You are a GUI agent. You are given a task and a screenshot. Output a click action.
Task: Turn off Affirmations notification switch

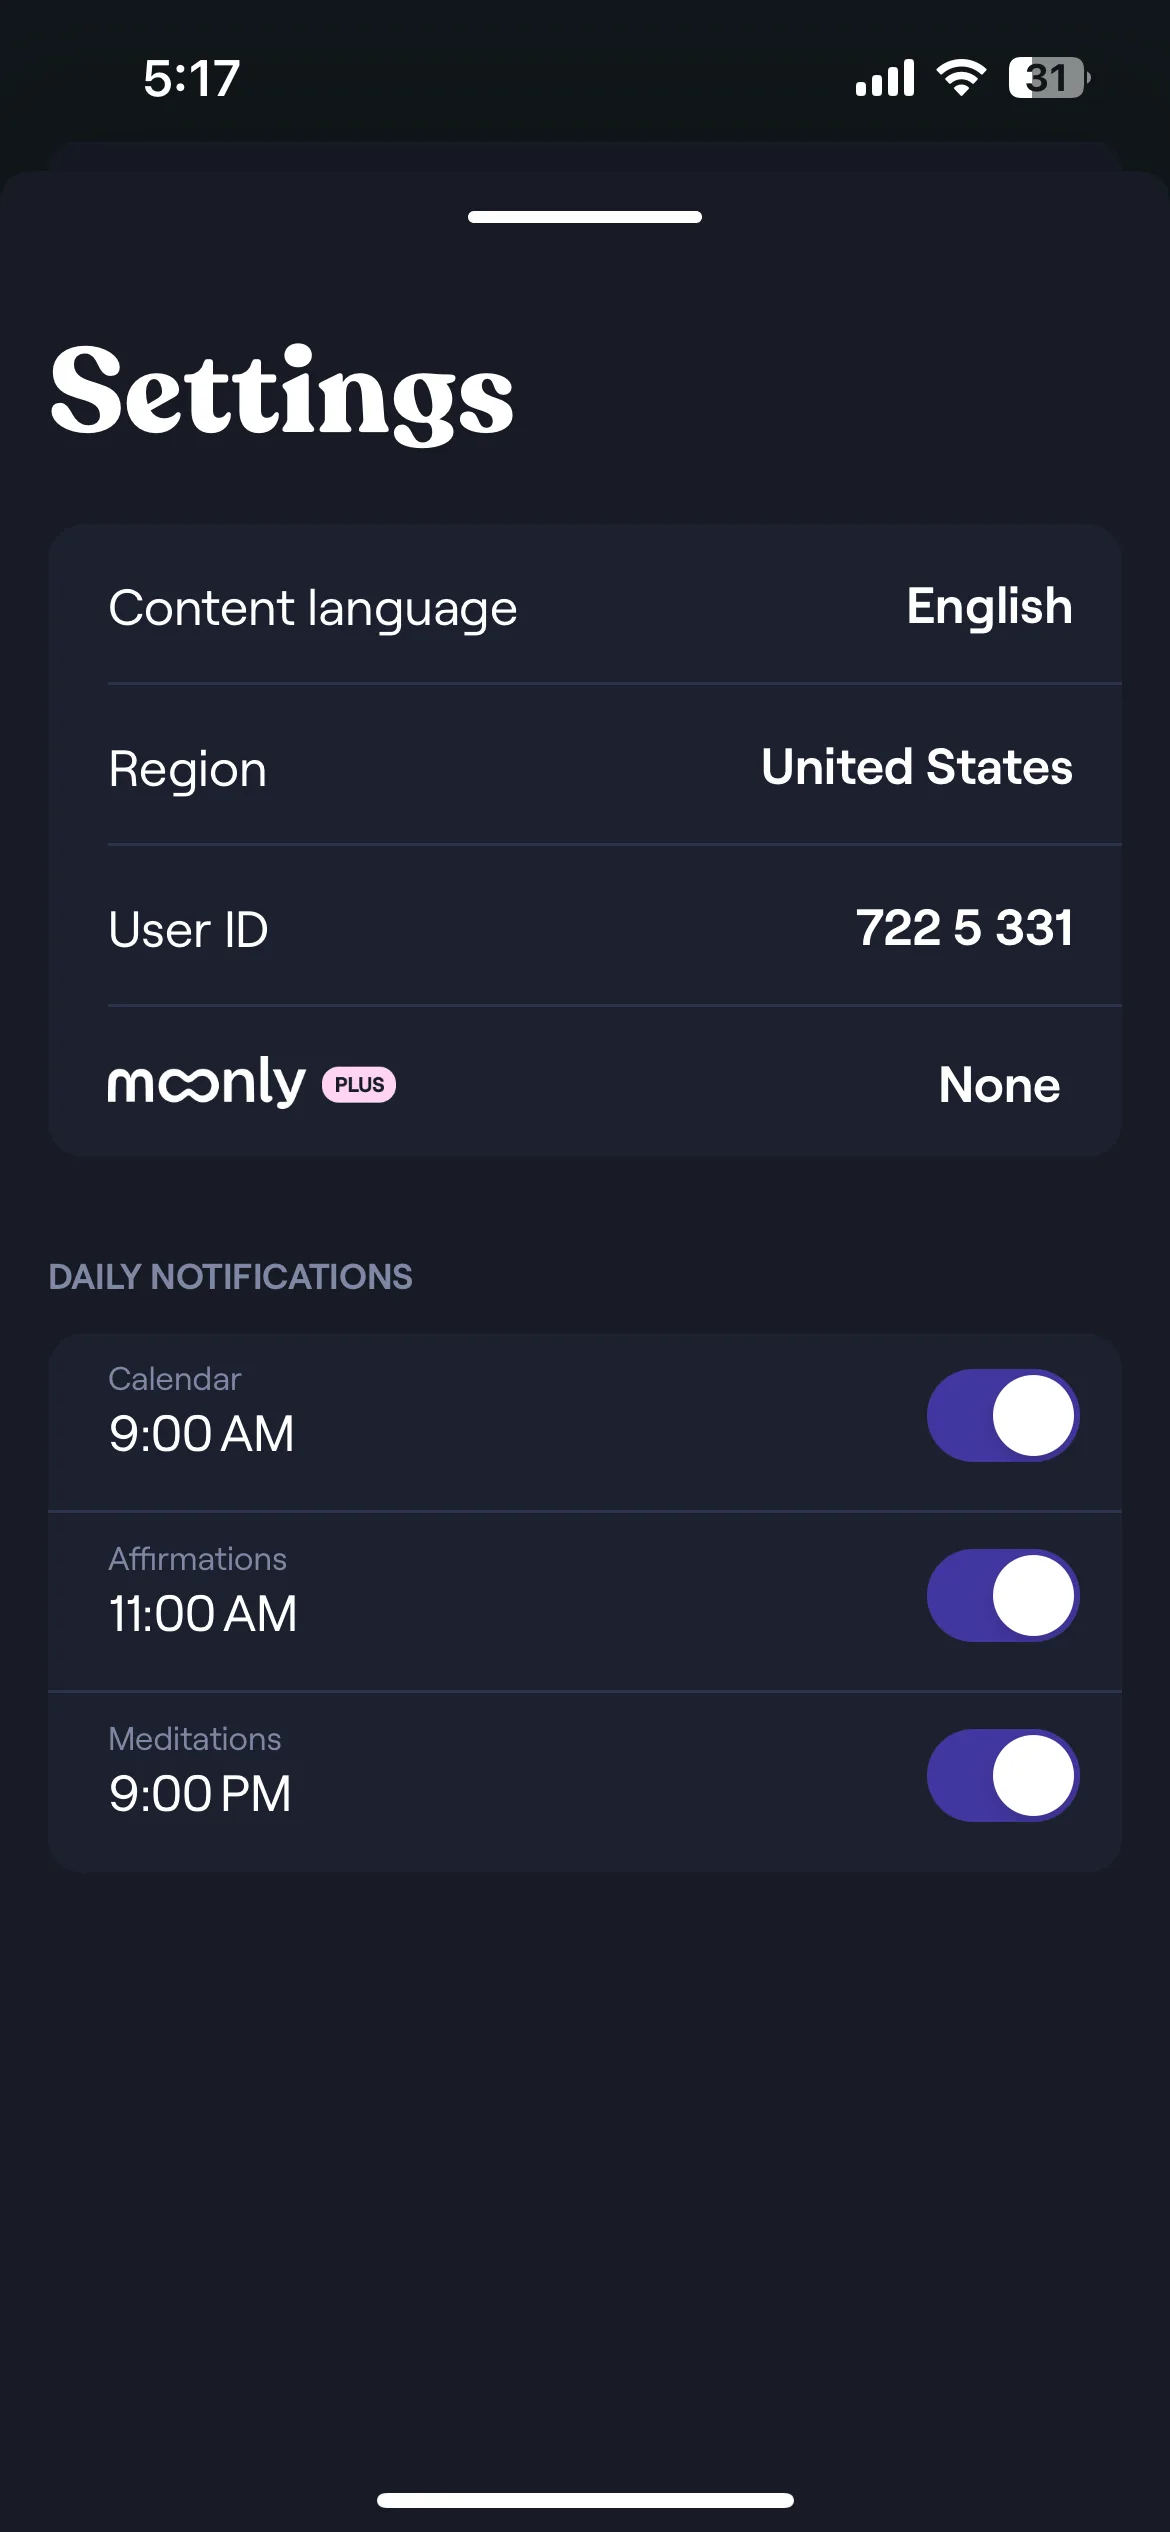1003,1595
